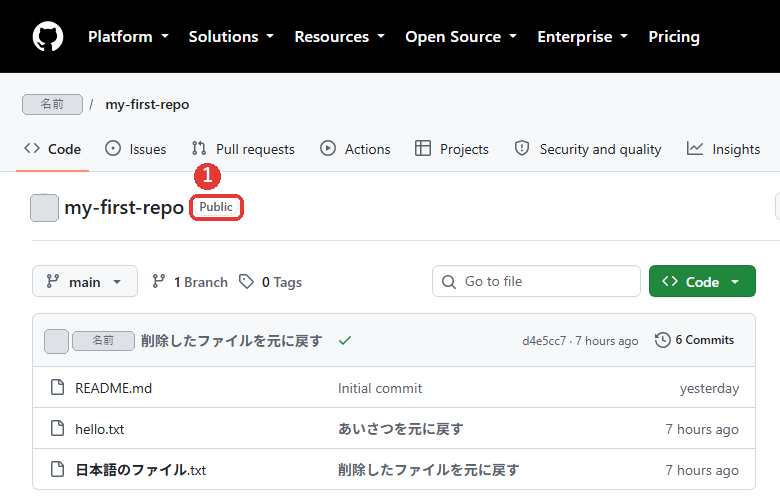This screenshot has width=780, height=500.
Task: Open the Enterprise dropdown
Action: [583, 36]
